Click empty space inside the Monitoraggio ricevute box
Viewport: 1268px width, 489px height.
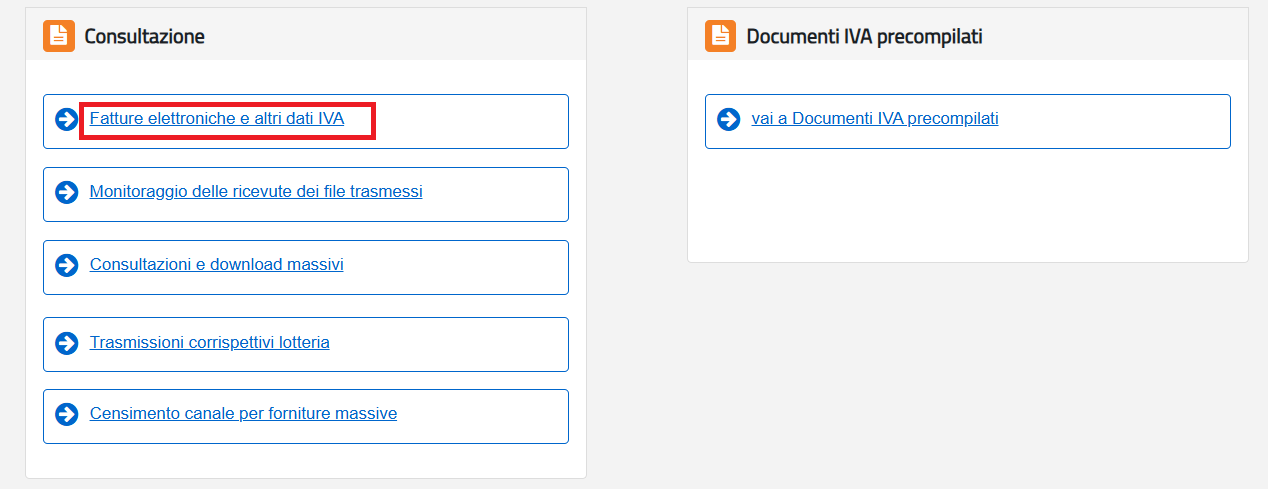click(x=500, y=194)
